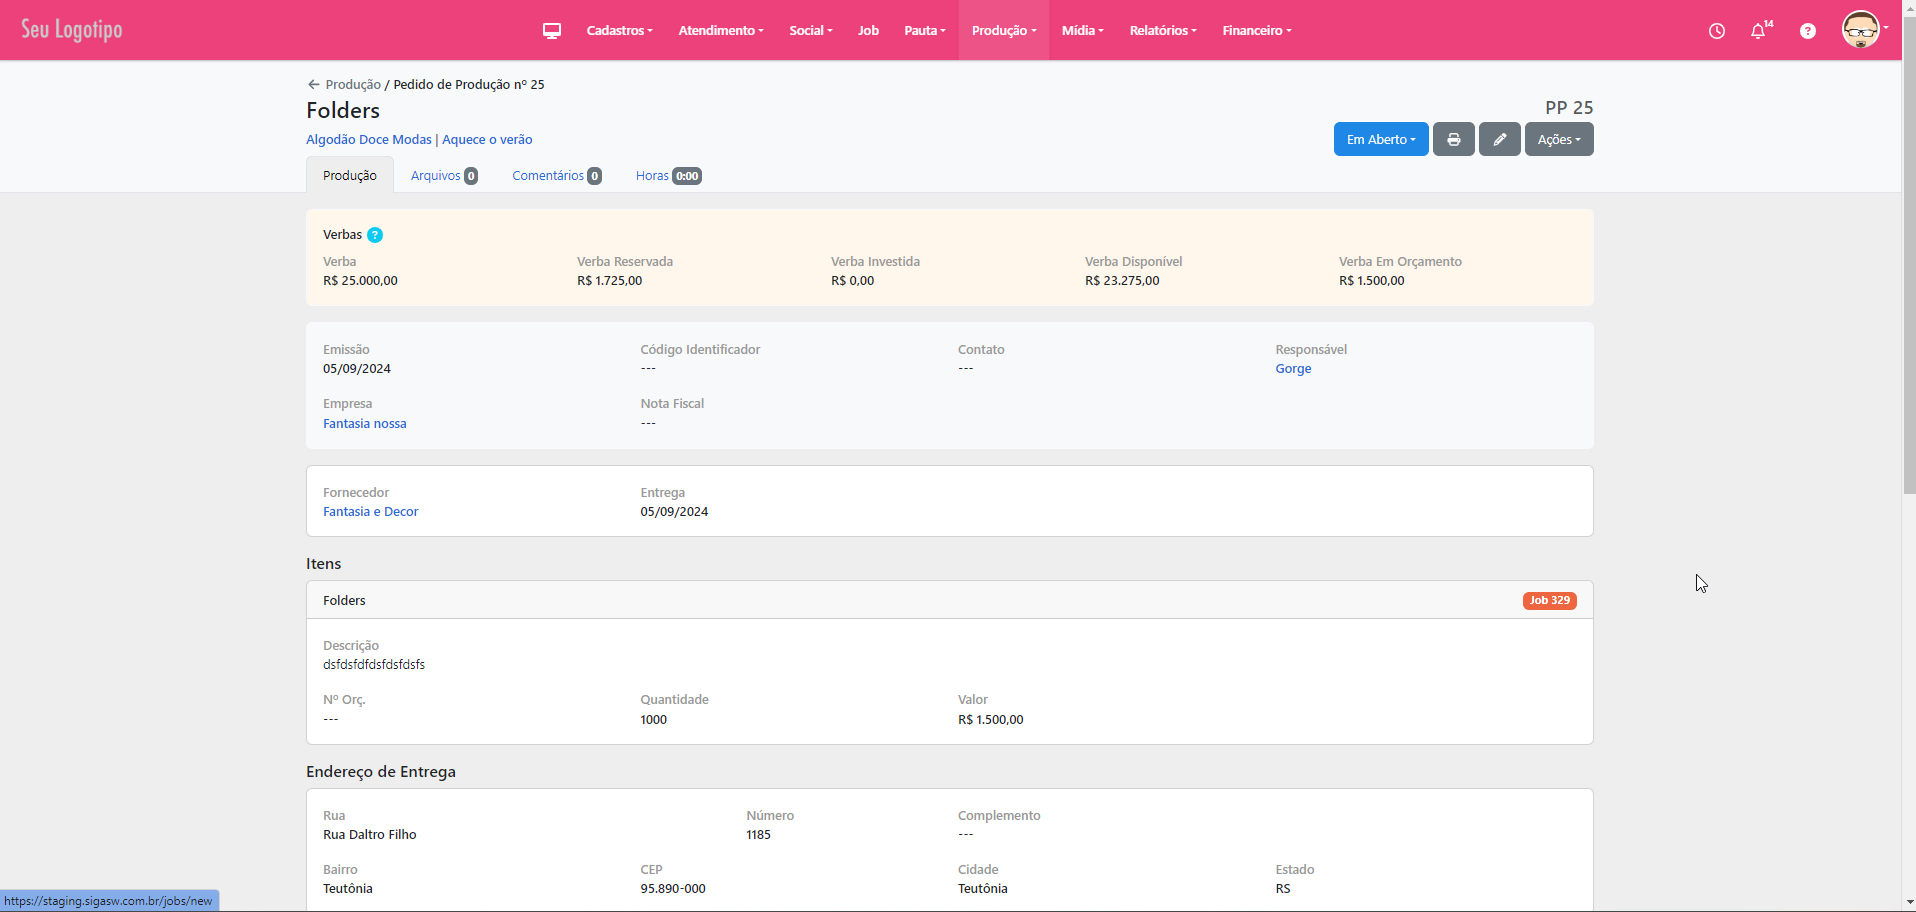The image size is (1916, 912).
Task: Expand the Em Aberto status dropdown
Action: pyautogui.click(x=1380, y=140)
